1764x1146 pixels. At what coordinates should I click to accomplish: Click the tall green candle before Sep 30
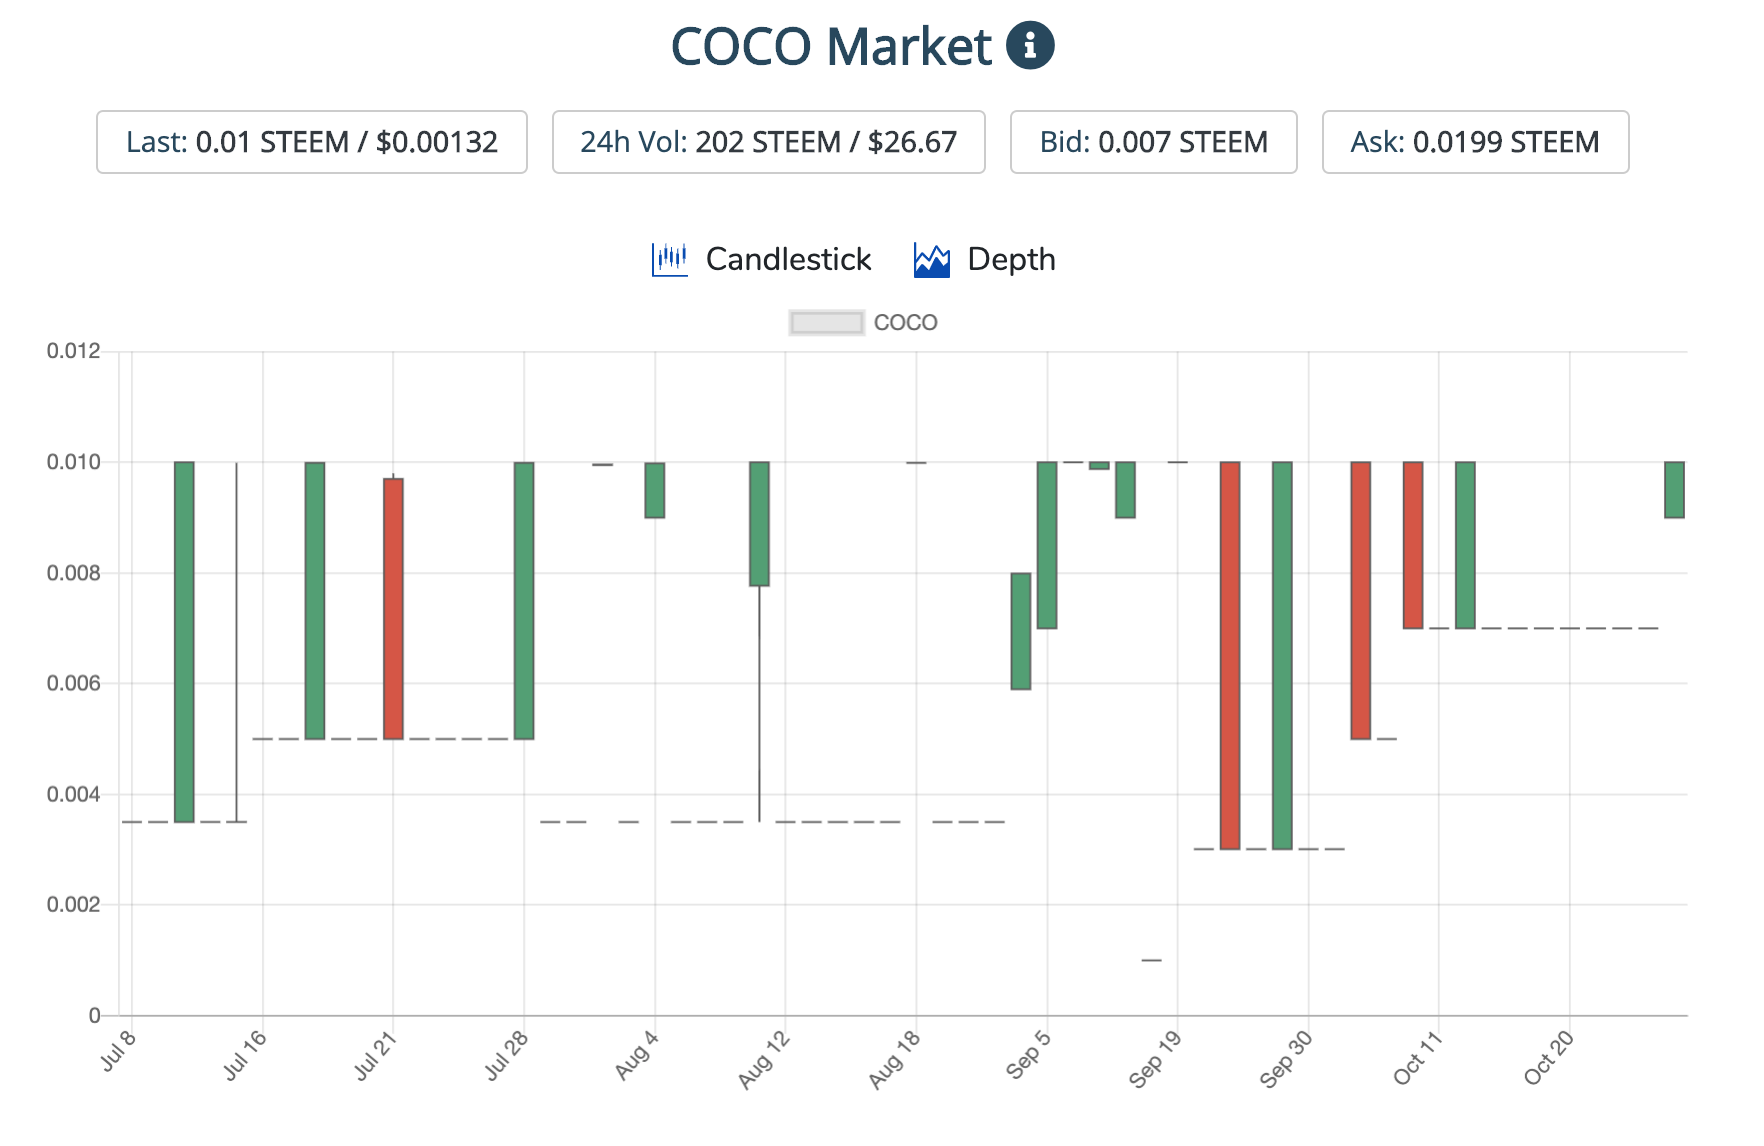(x=1282, y=655)
